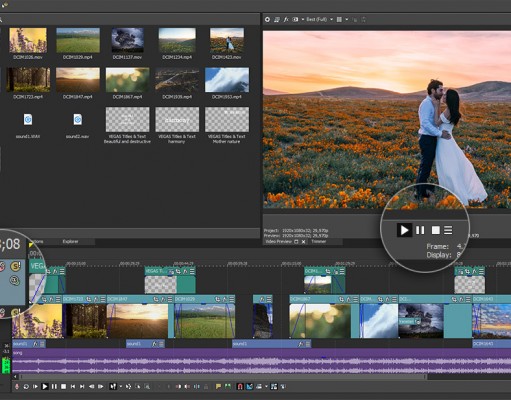Click the timeline horizontal scrollbar
Viewport: 511px width, 400px height.
(223, 377)
